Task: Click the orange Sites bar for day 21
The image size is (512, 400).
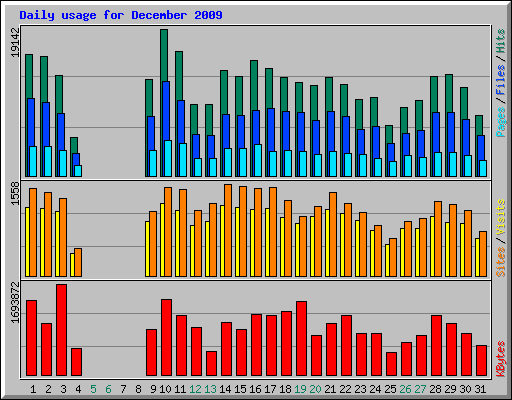Action: (333, 234)
